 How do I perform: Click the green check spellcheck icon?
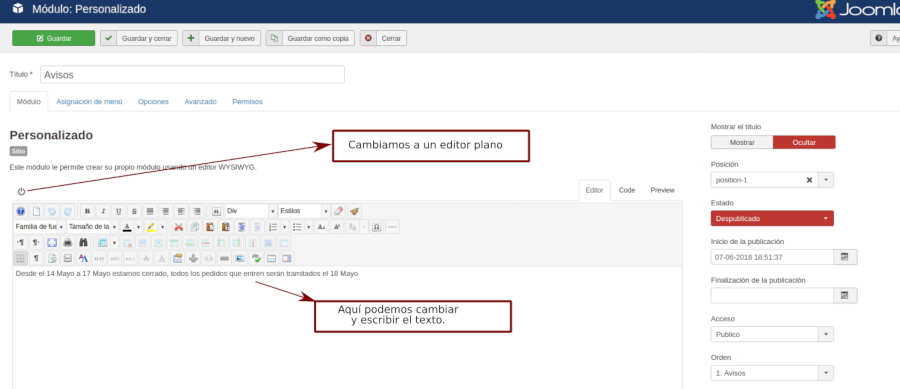coord(256,259)
